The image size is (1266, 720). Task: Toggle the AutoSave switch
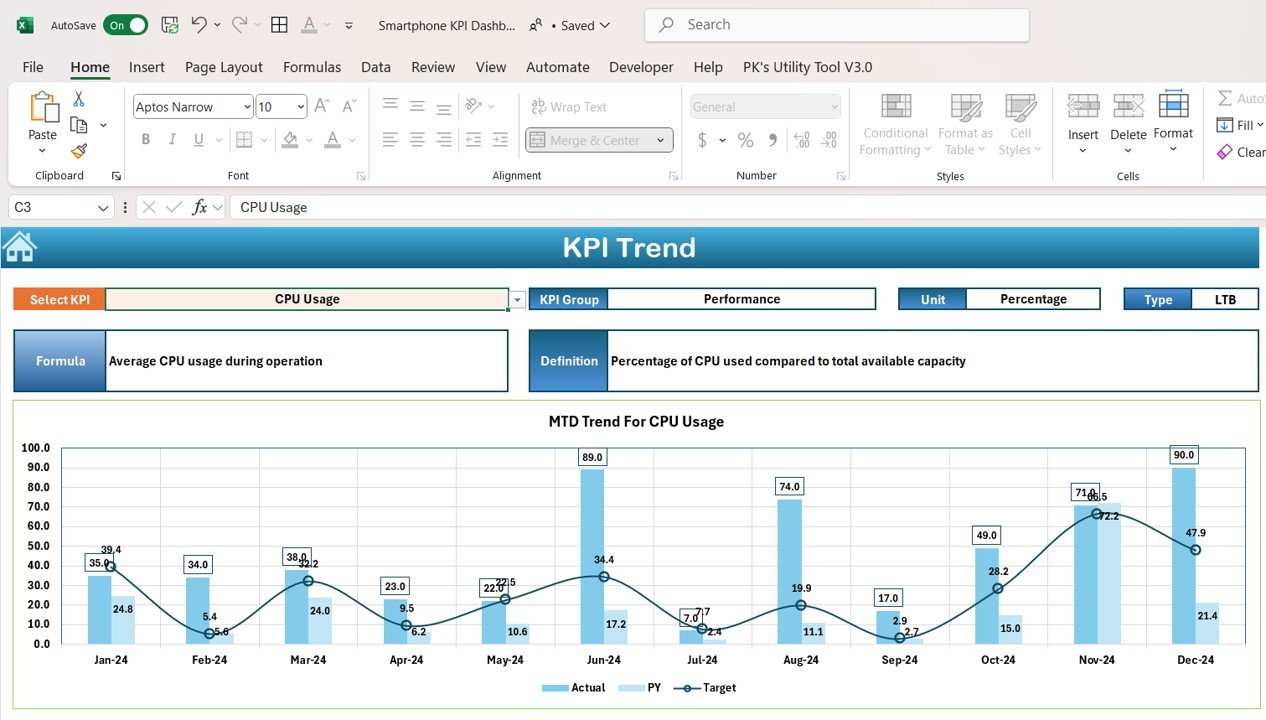(x=125, y=25)
